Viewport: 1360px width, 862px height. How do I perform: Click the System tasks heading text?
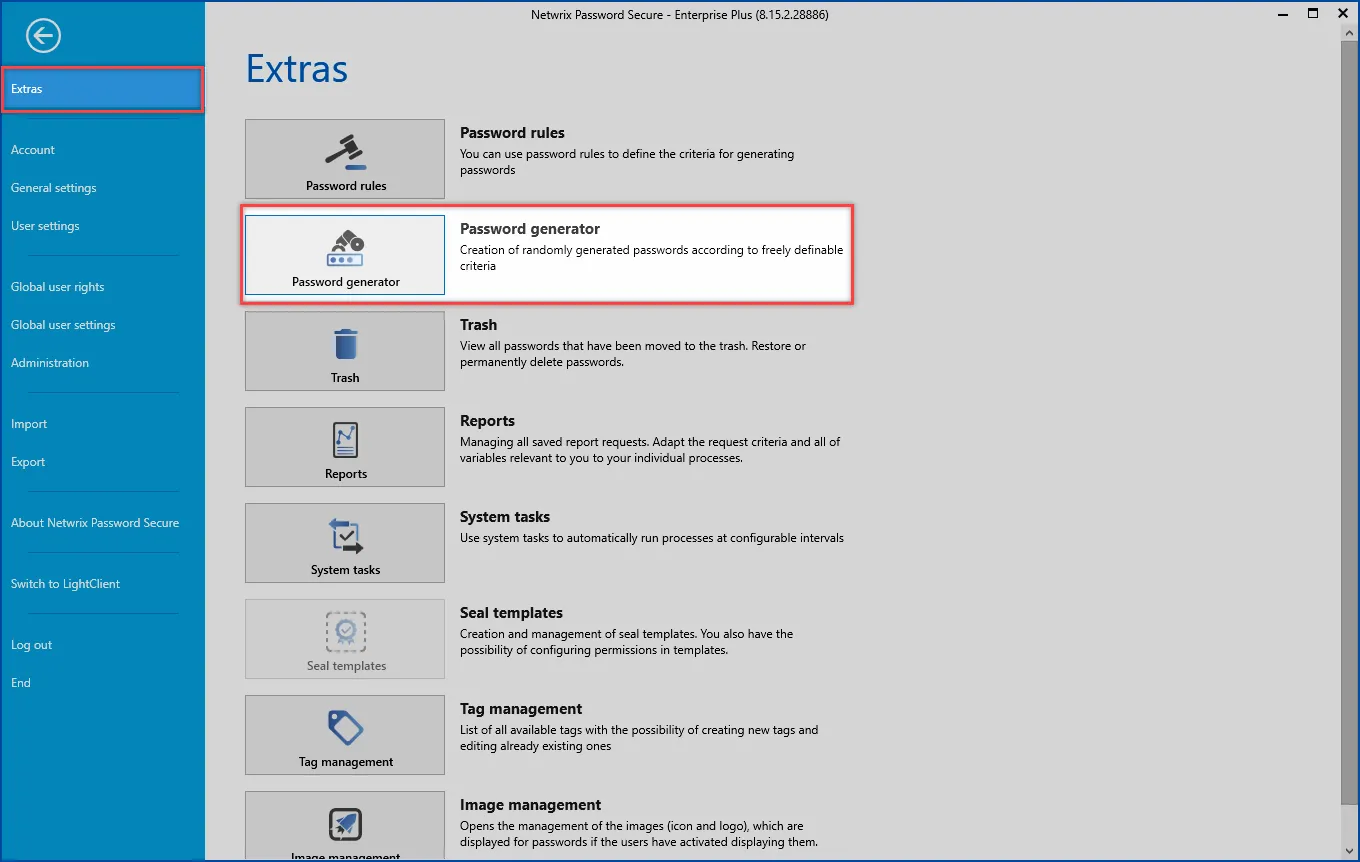(x=505, y=517)
